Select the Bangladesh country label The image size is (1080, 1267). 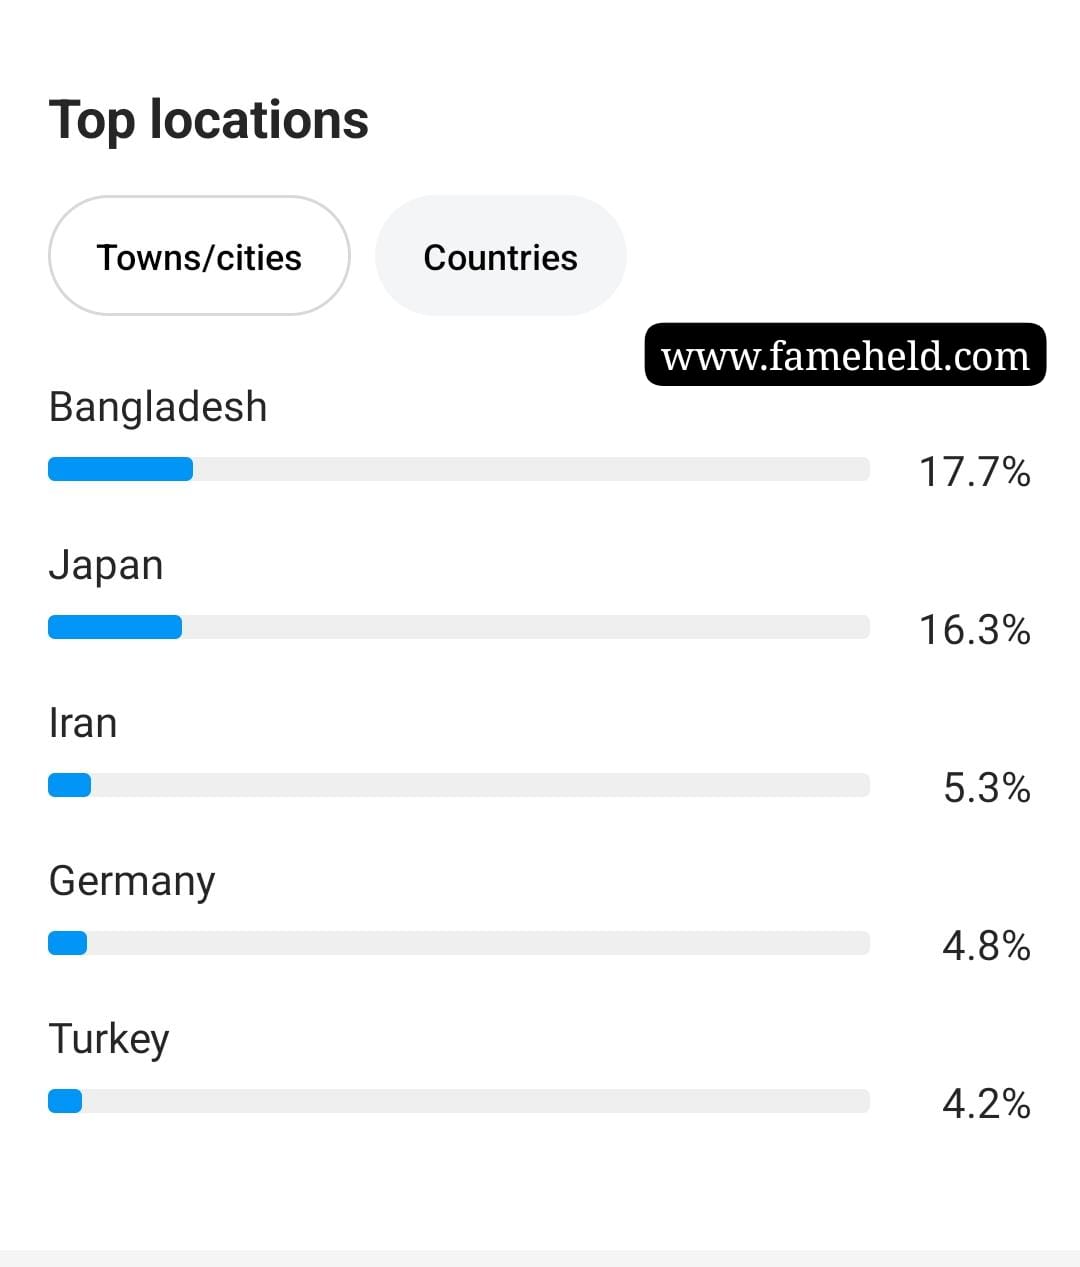[x=158, y=407]
